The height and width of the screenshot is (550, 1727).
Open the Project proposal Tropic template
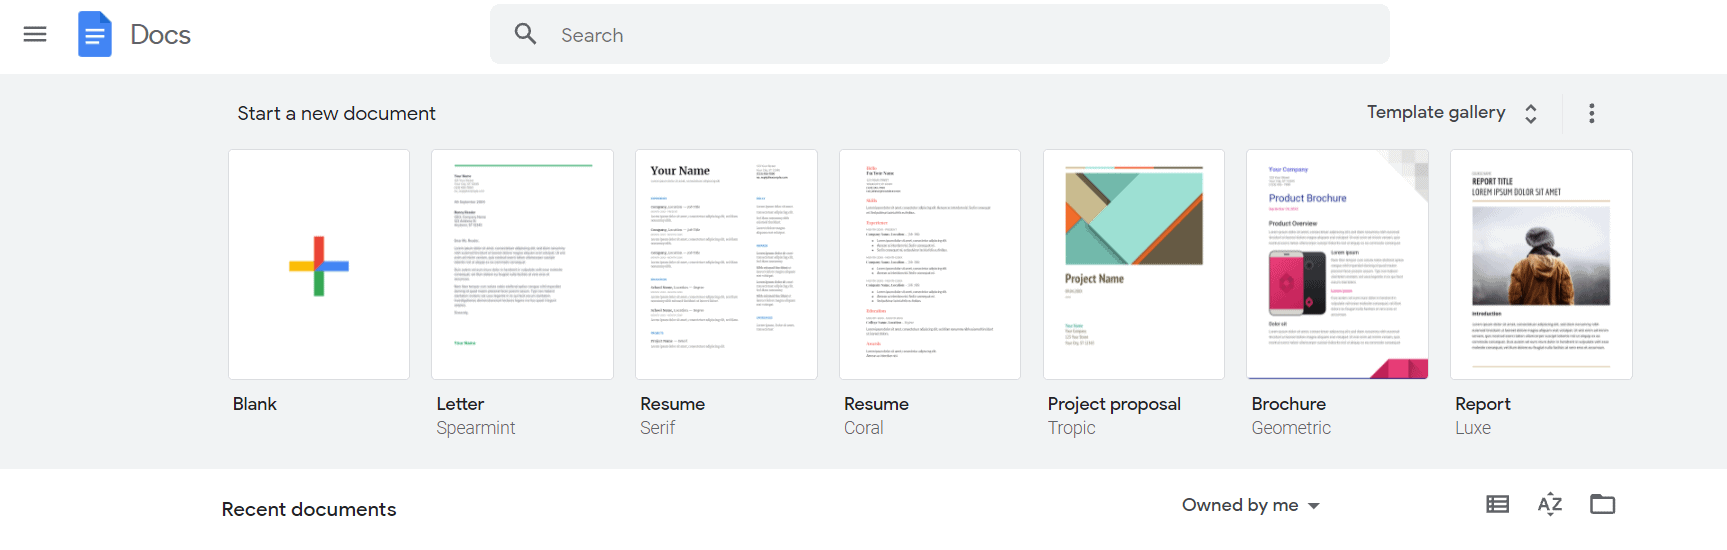pos(1134,265)
